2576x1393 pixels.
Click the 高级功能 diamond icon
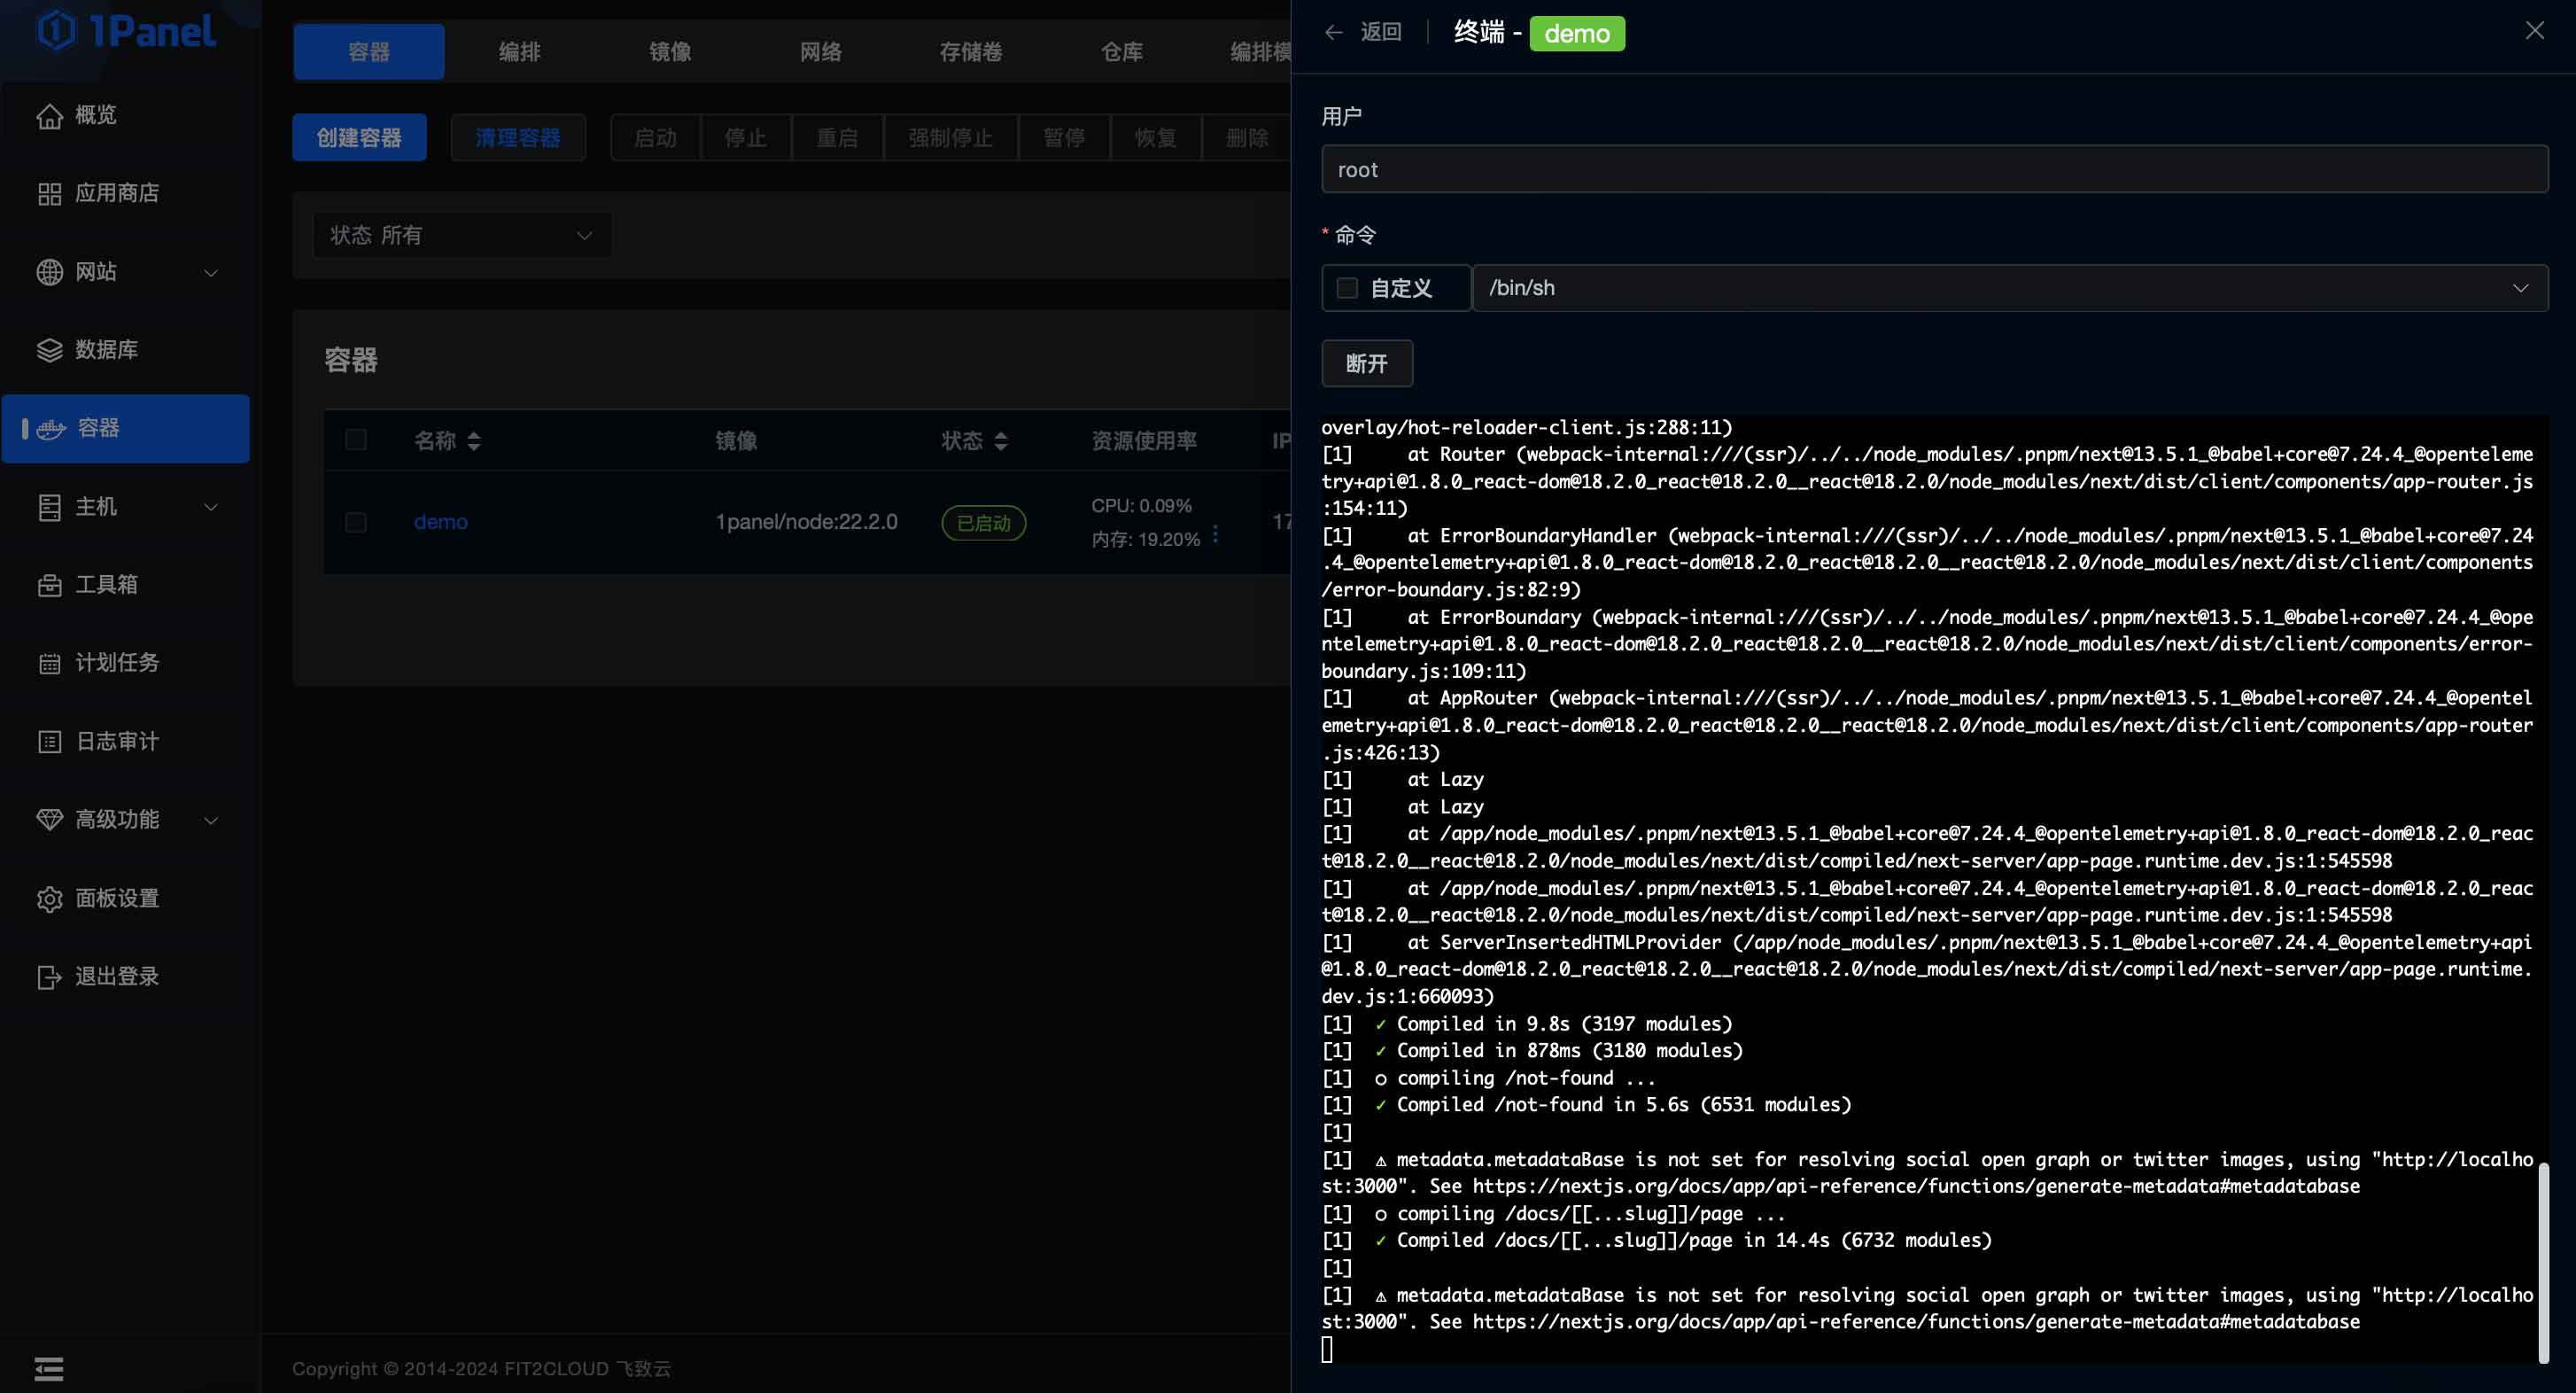click(49, 820)
